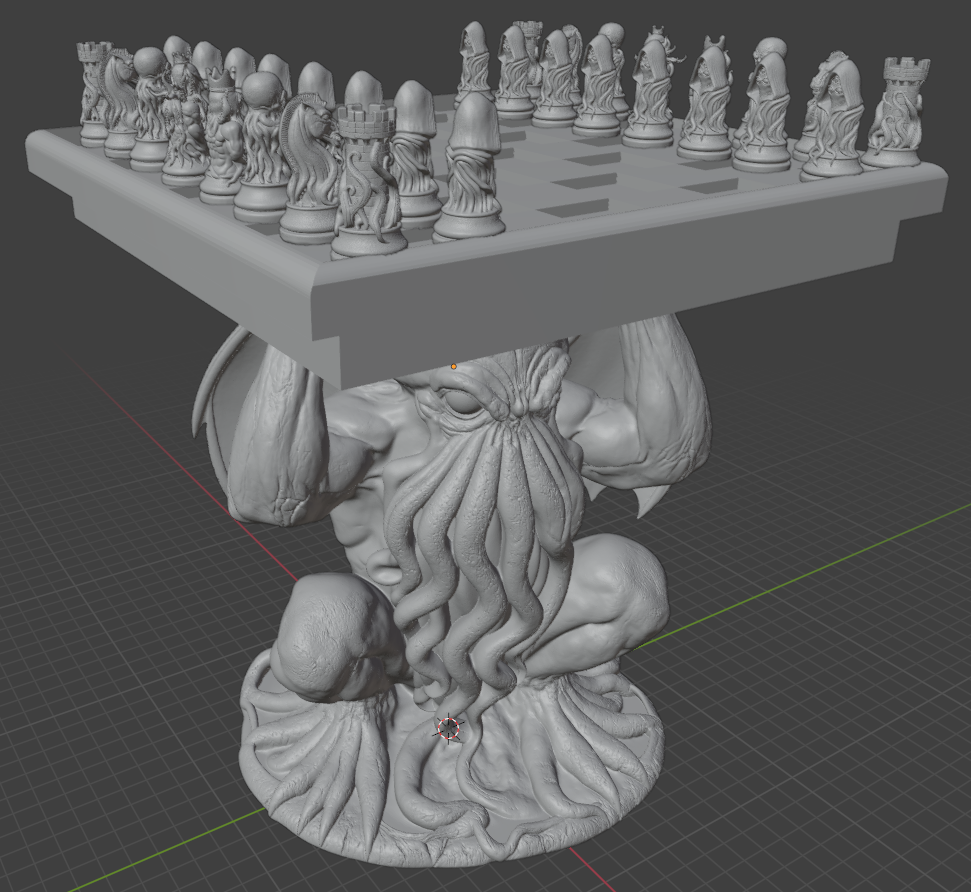Click the orange object origin dot
Viewport: 971px width, 892px height.
[454, 367]
